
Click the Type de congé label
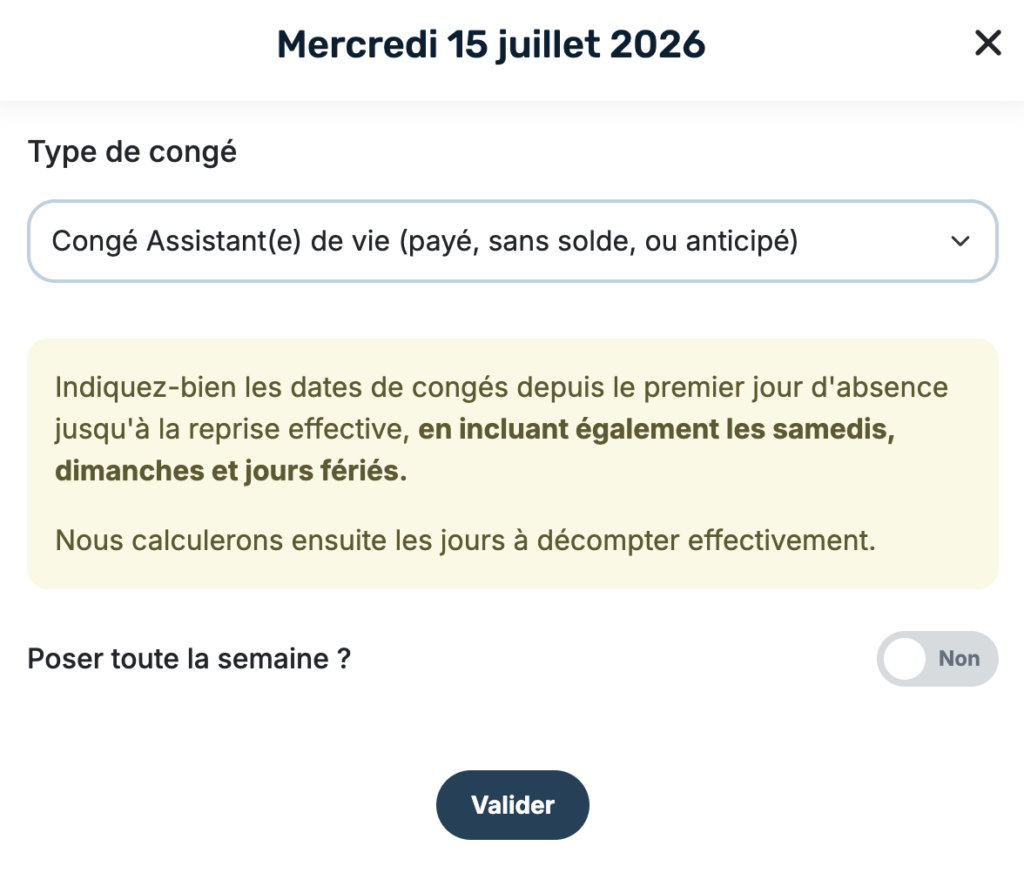click(x=132, y=152)
